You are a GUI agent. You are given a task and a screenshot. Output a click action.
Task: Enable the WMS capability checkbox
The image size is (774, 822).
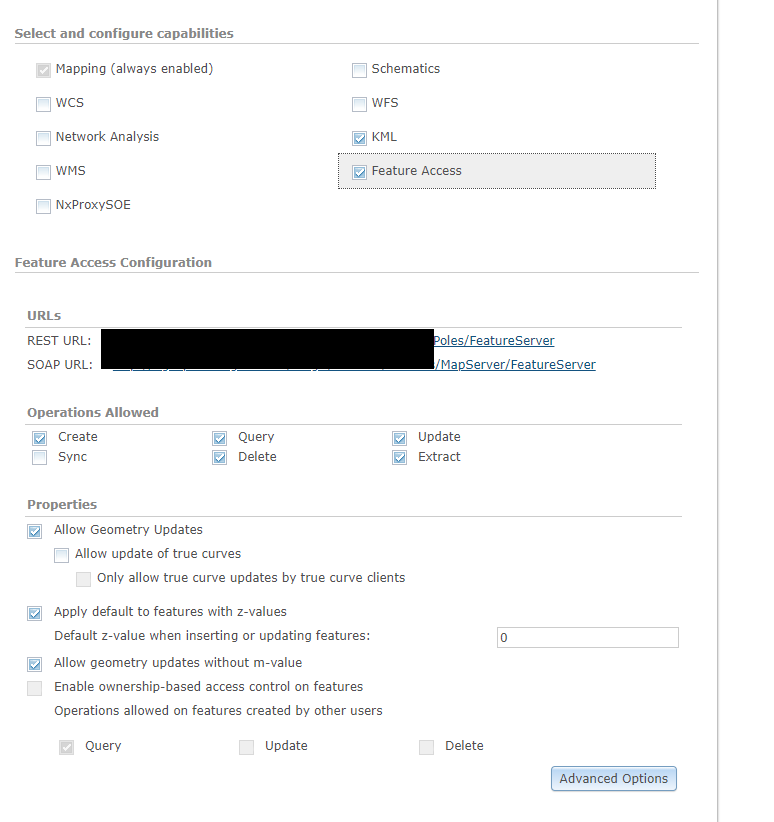(43, 172)
